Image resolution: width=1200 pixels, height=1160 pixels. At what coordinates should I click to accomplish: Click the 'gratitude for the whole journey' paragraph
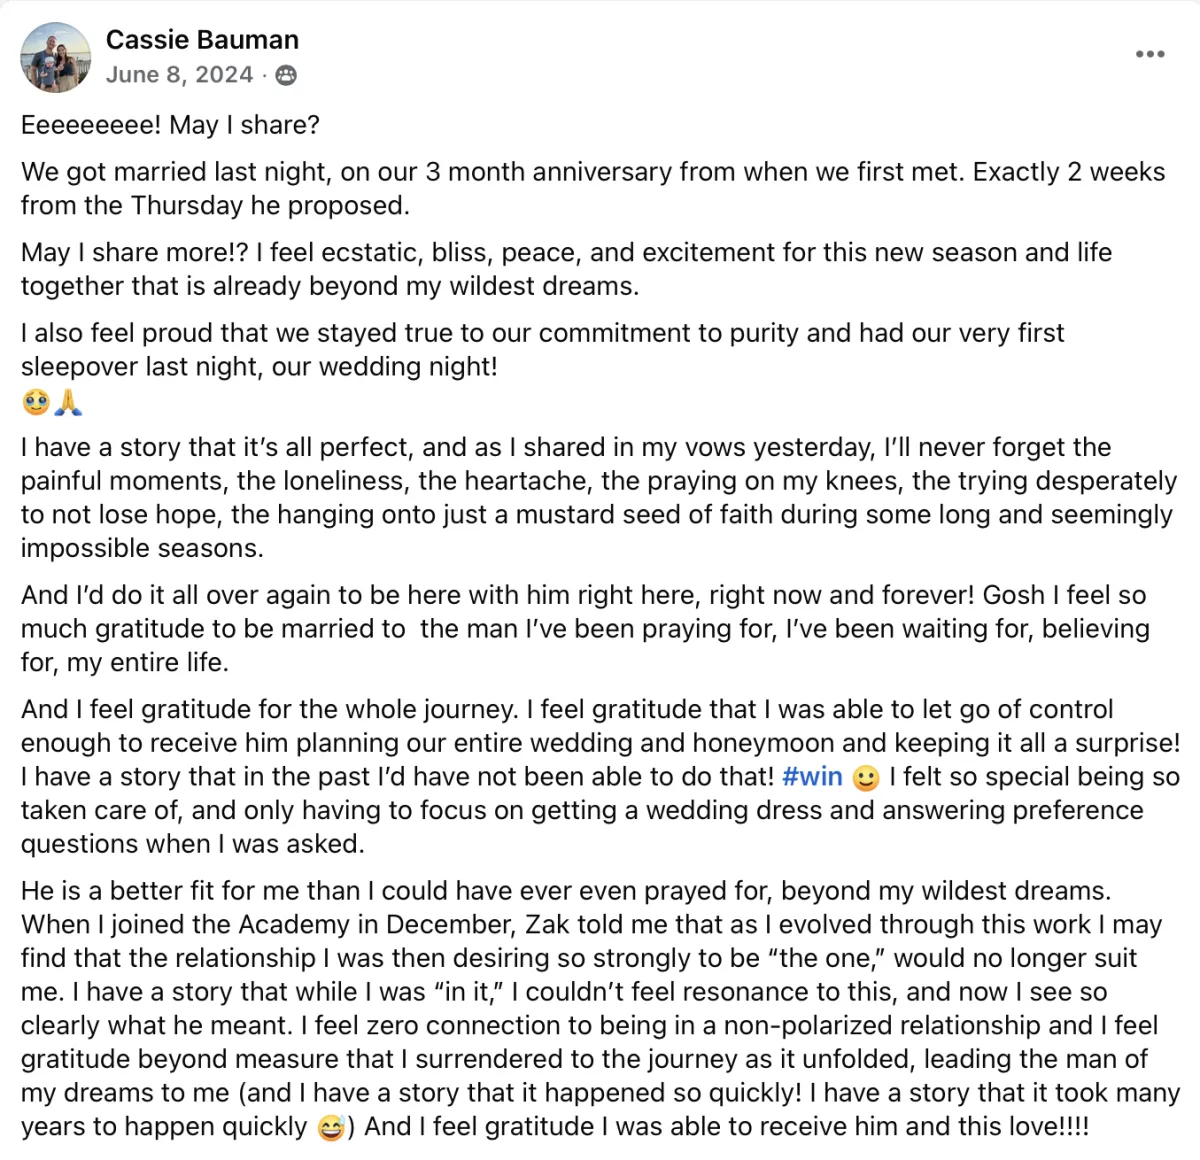point(600,777)
